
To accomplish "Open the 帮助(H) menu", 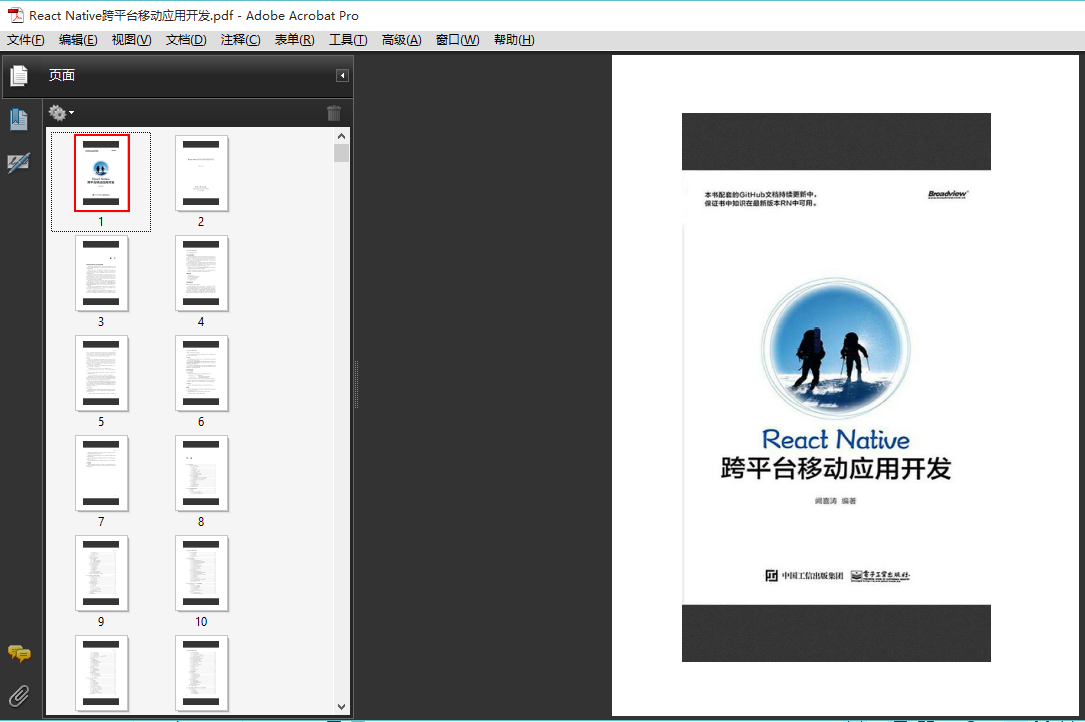I will click(514, 40).
